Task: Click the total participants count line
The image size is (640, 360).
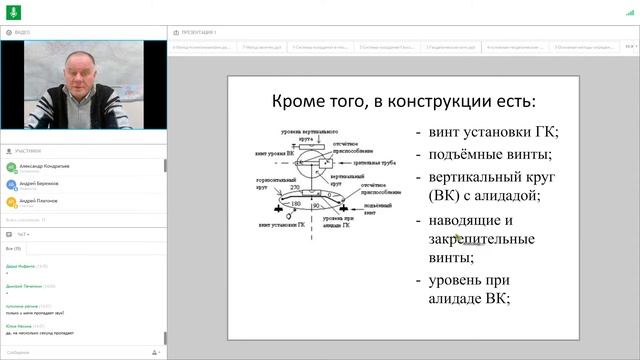Action: [25, 220]
